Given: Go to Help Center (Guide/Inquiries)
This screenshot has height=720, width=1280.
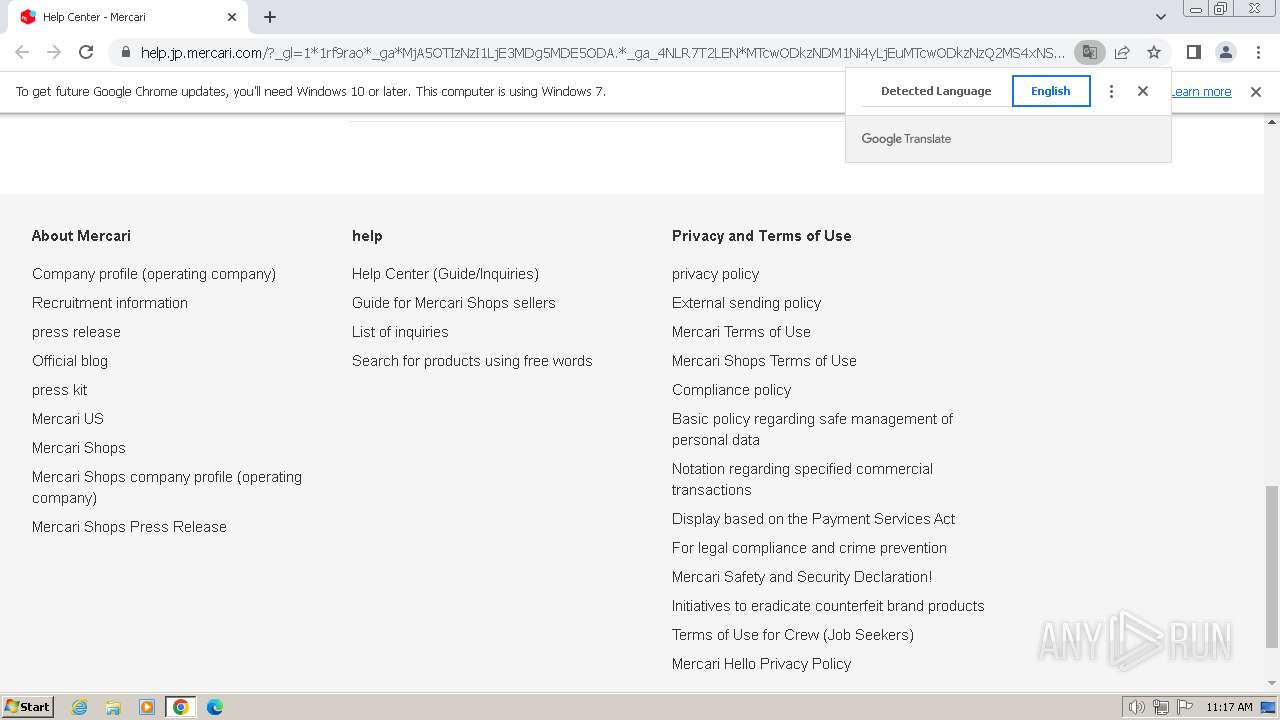Looking at the screenshot, I should pos(445,274).
